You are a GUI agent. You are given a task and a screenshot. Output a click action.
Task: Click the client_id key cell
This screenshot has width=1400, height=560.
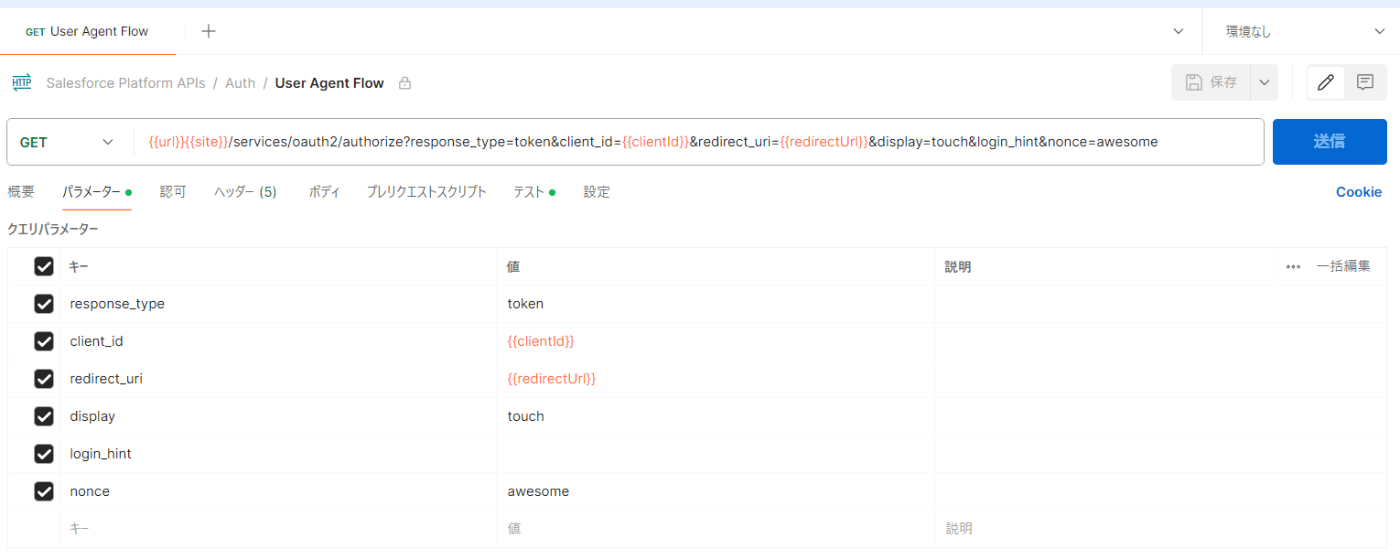click(278, 341)
